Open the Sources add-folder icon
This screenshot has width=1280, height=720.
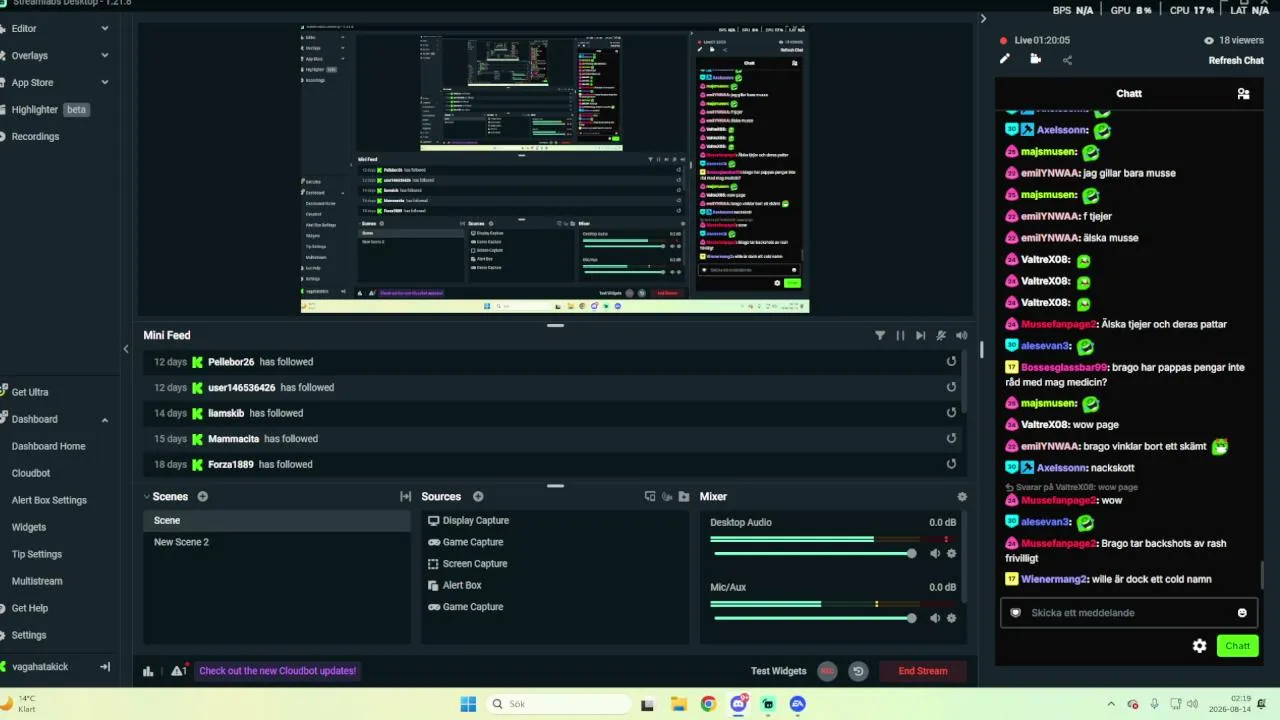click(684, 497)
